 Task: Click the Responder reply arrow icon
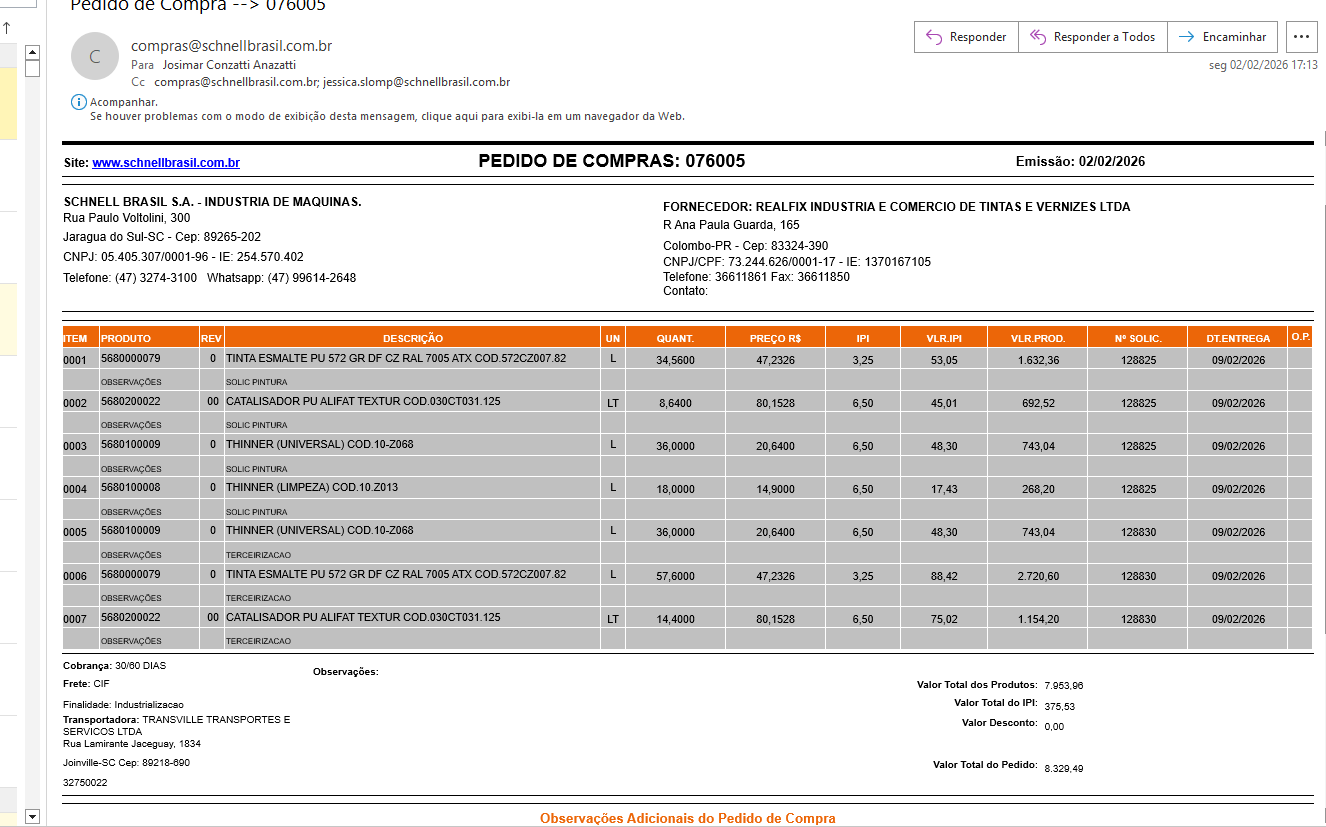click(x=934, y=37)
